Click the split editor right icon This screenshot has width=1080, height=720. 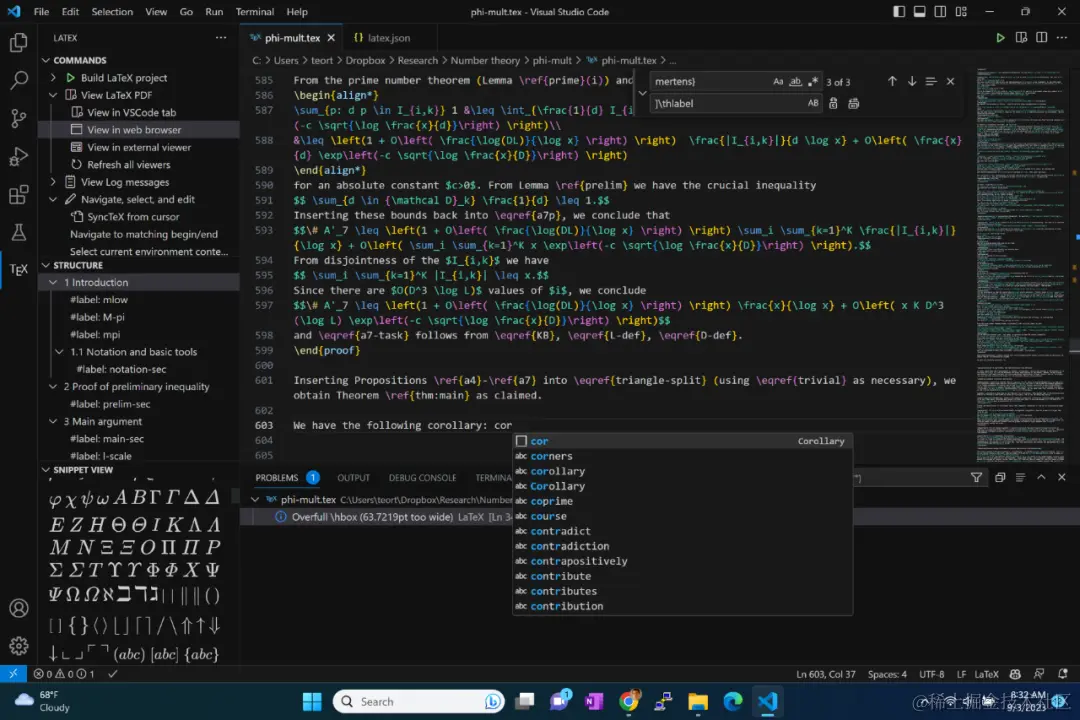1041,38
